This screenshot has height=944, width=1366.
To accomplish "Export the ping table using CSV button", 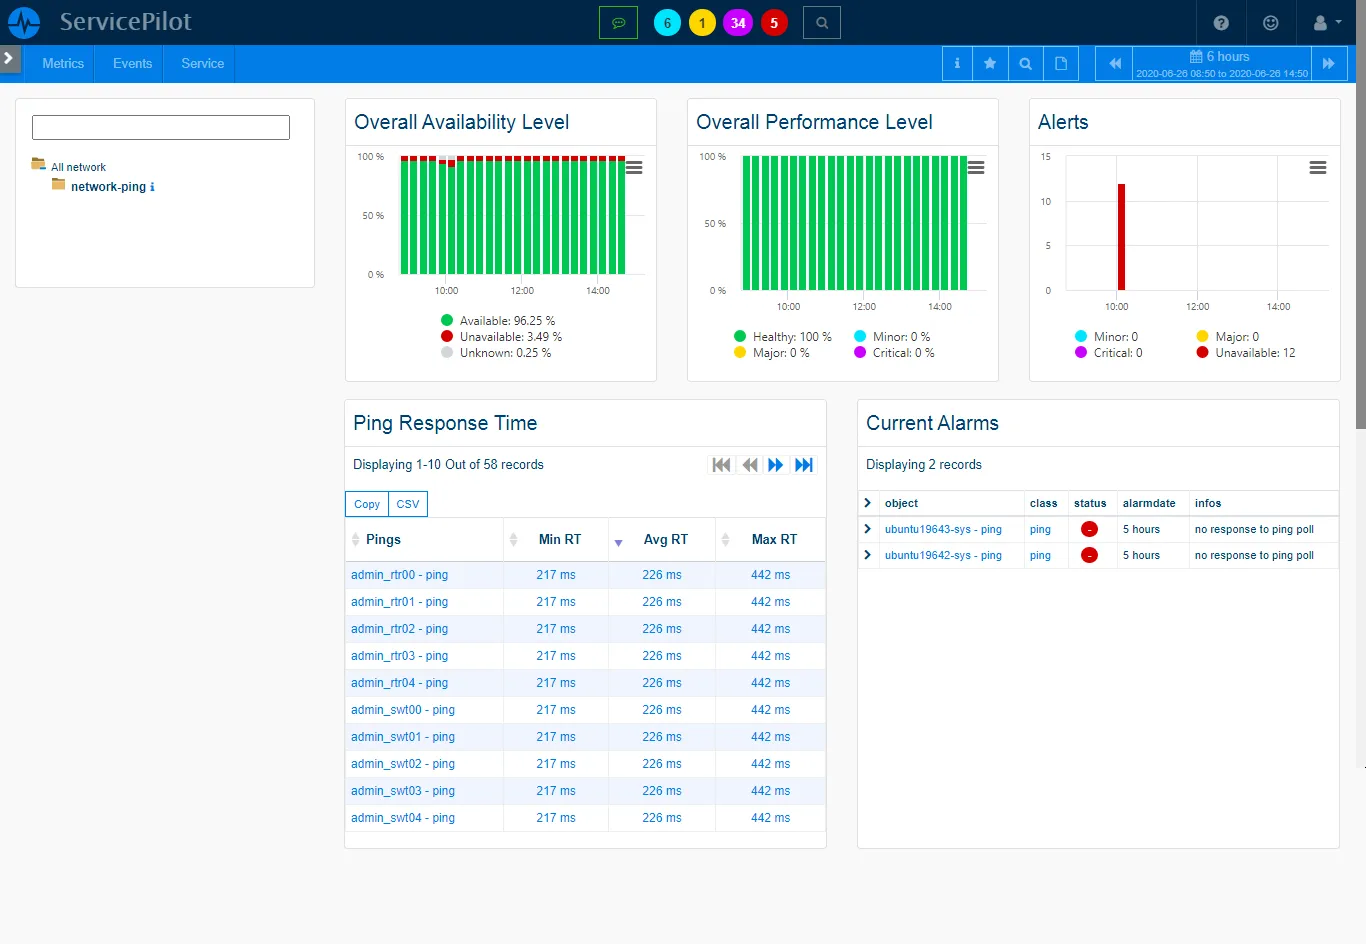I will click(407, 504).
